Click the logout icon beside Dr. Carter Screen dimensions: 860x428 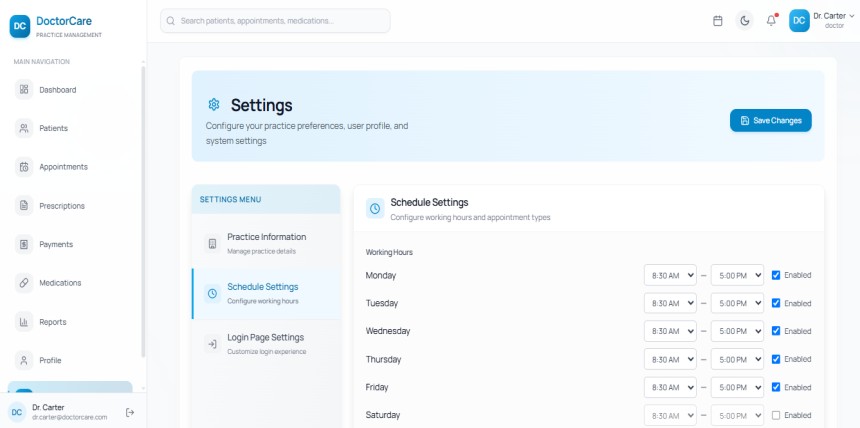pyautogui.click(x=130, y=412)
